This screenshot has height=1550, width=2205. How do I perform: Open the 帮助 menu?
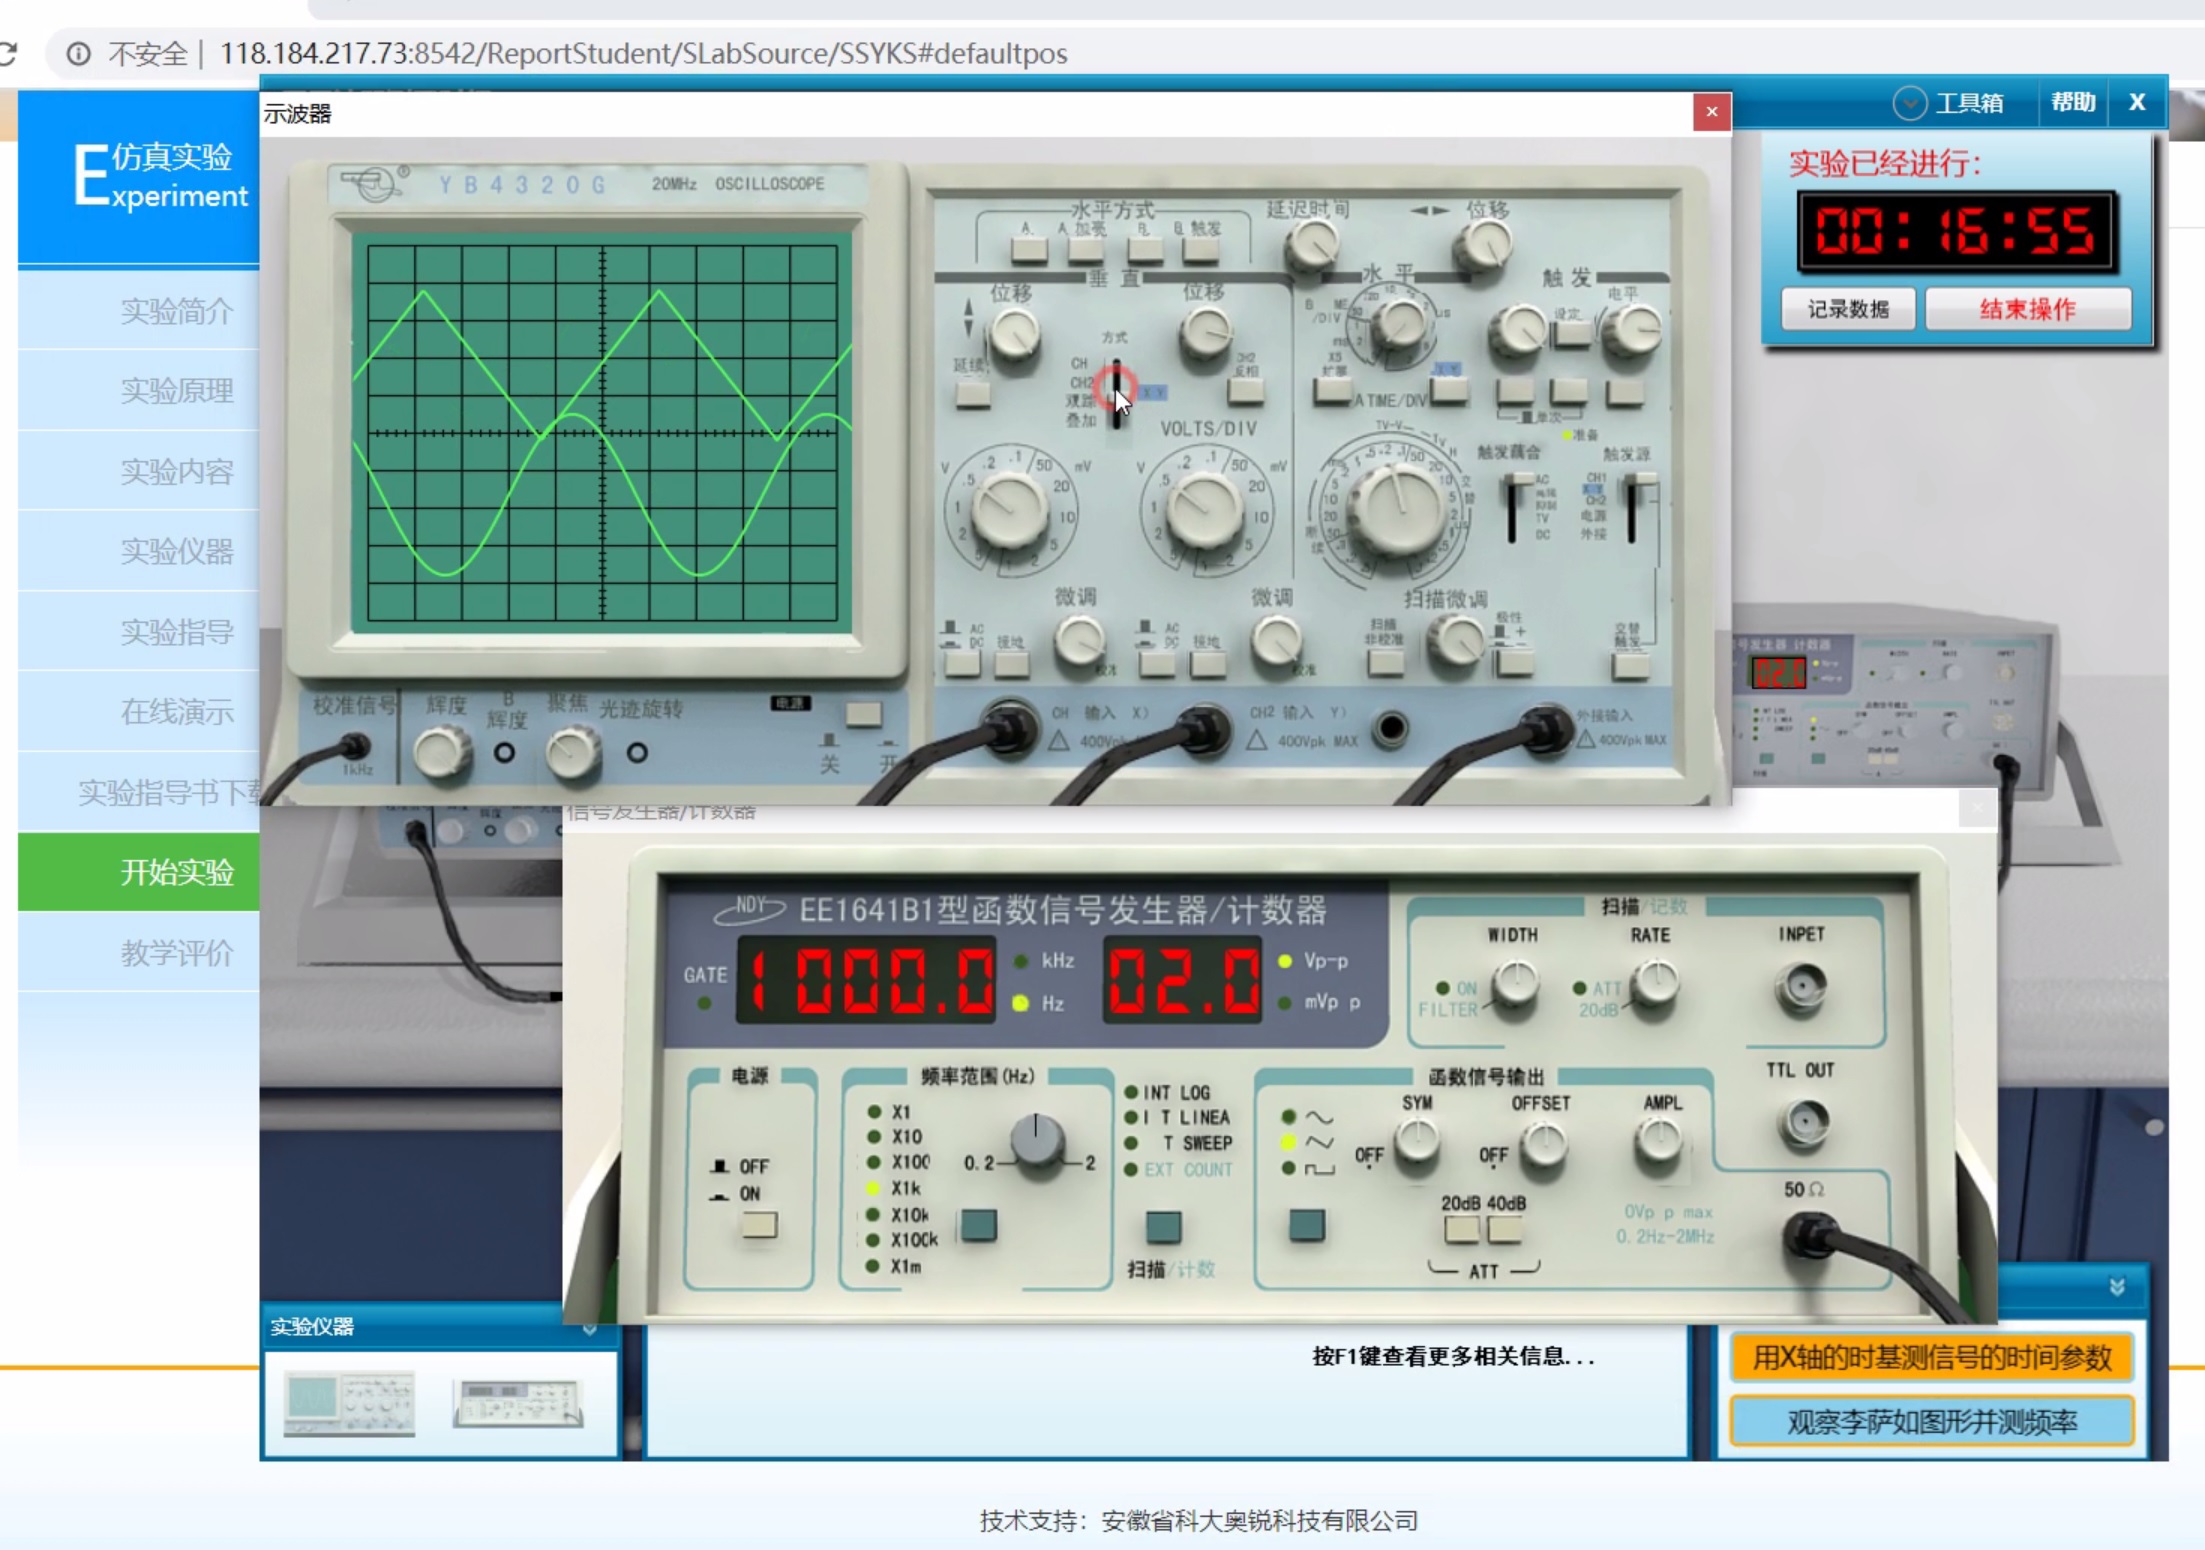point(2072,102)
